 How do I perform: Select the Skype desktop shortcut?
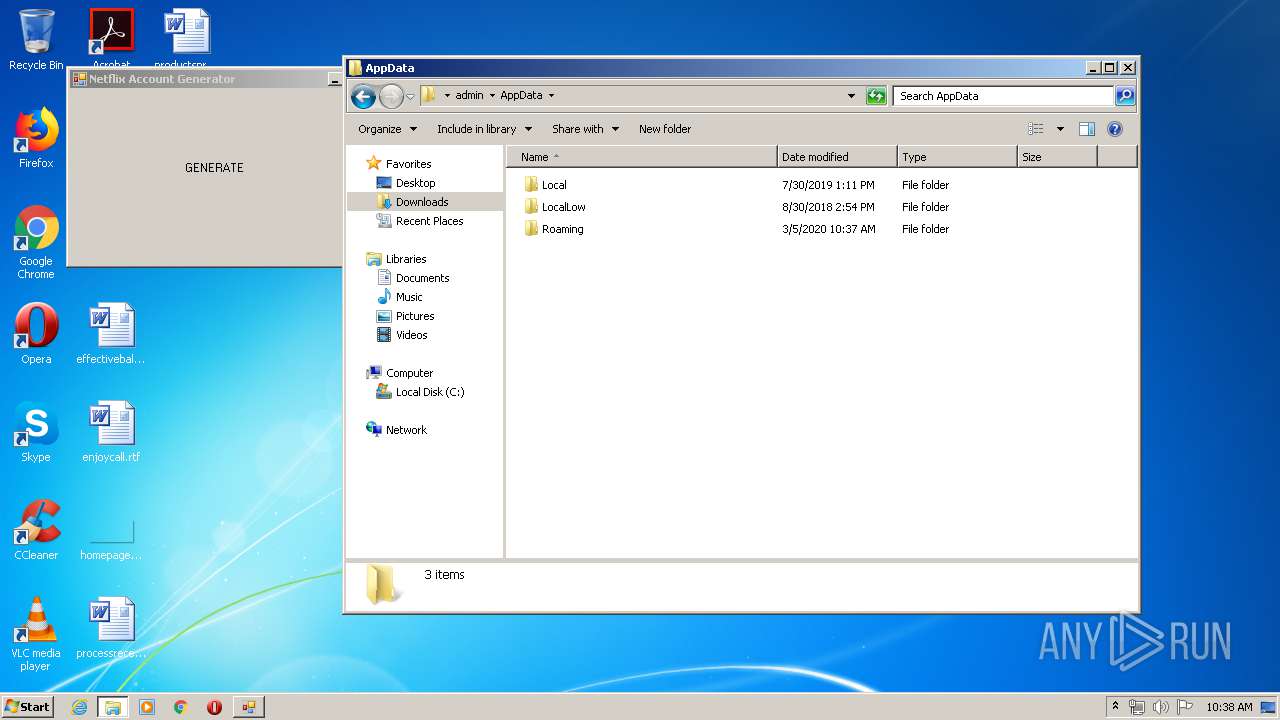(36, 432)
